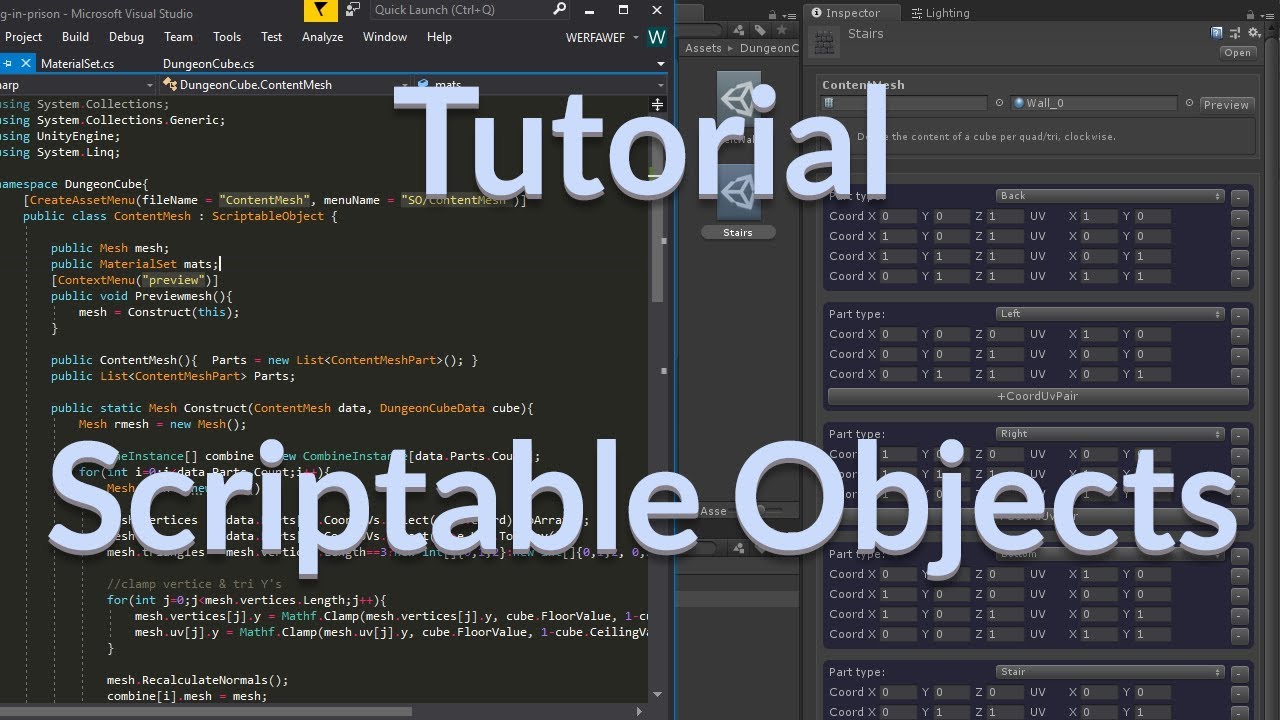Open the Right part type dropdown
Image resolution: width=1280 pixels, height=720 pixels.
point(1110,434)
